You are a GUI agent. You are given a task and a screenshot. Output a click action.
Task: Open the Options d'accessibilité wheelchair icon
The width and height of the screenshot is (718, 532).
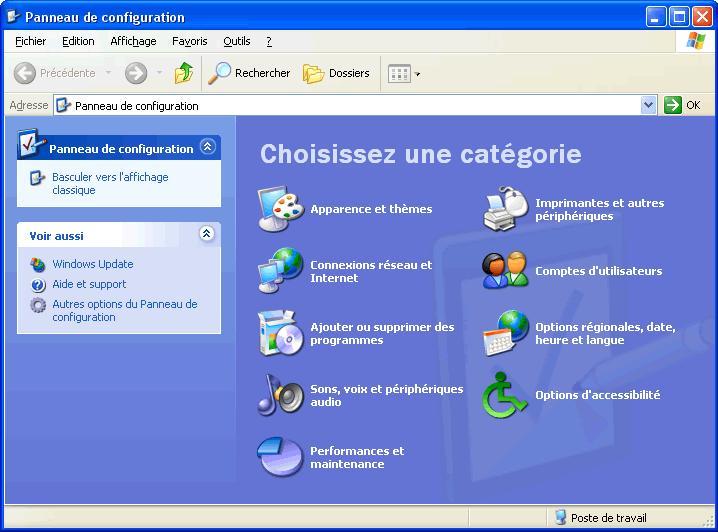coord(505,395)
